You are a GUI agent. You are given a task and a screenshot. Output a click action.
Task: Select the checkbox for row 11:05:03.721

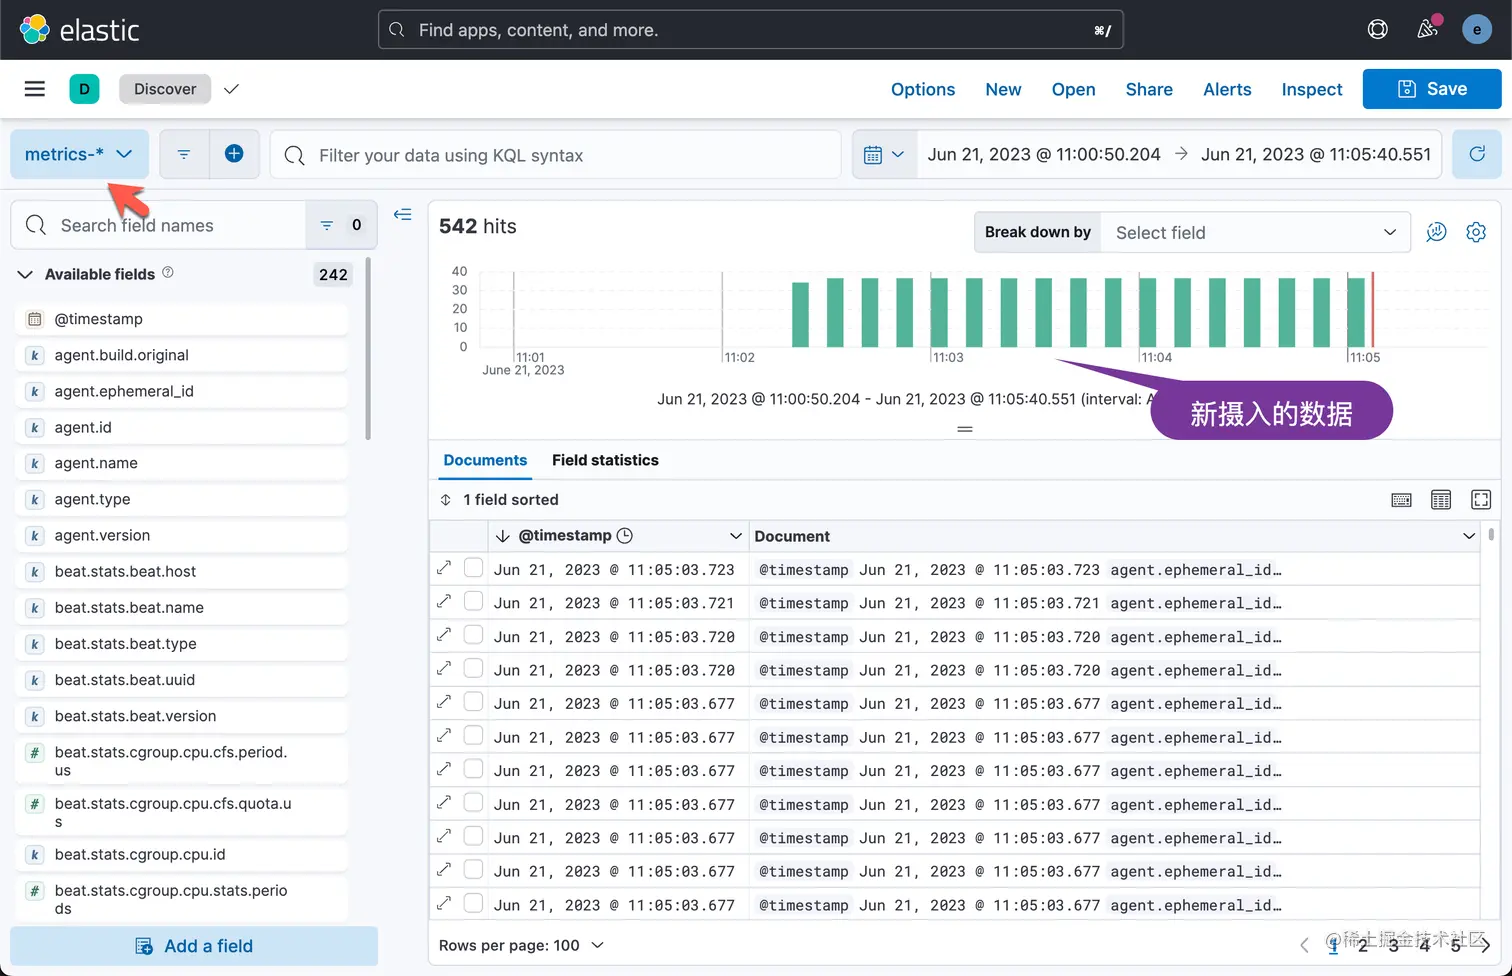[x=474, y=602]
